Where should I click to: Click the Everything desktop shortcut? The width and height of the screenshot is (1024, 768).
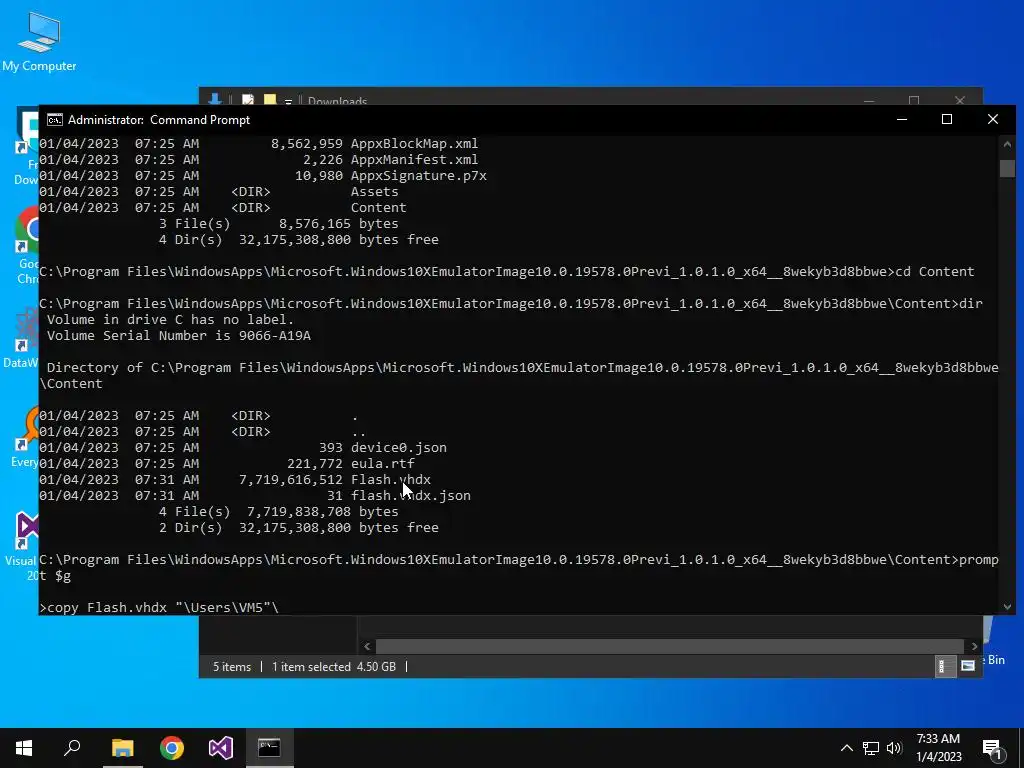26,436
